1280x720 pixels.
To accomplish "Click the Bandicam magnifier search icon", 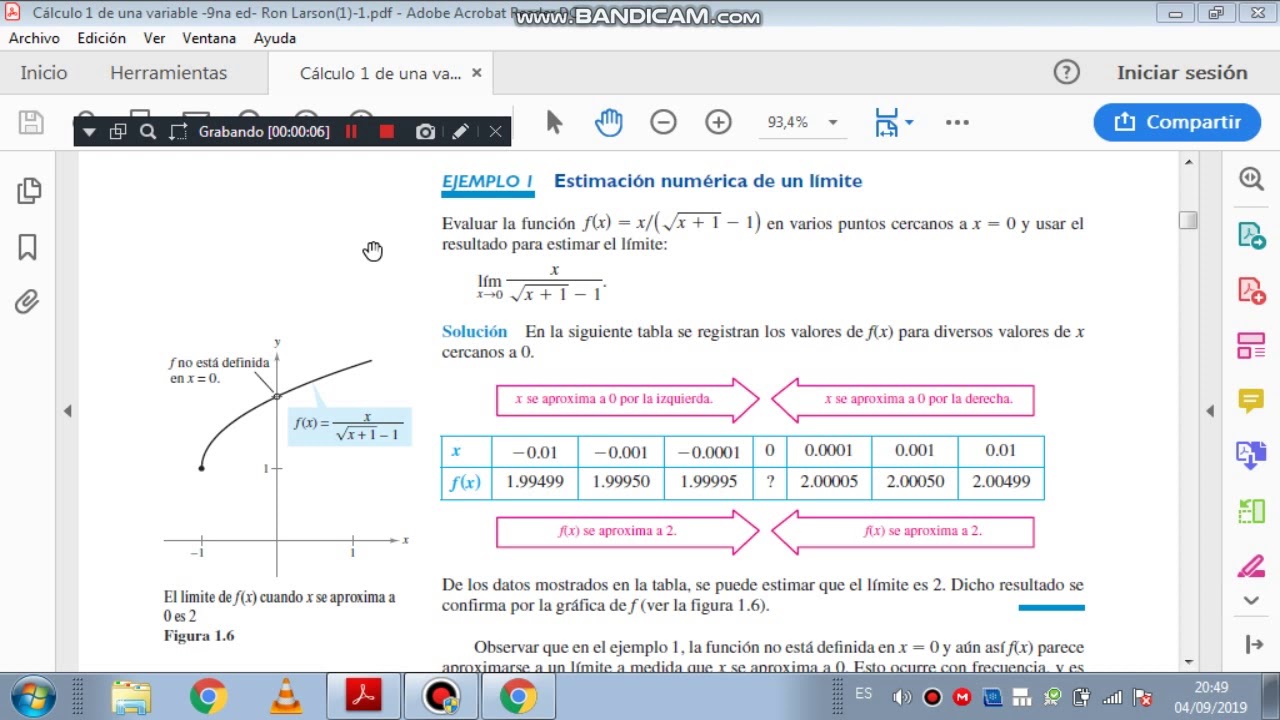I will 148,131.
